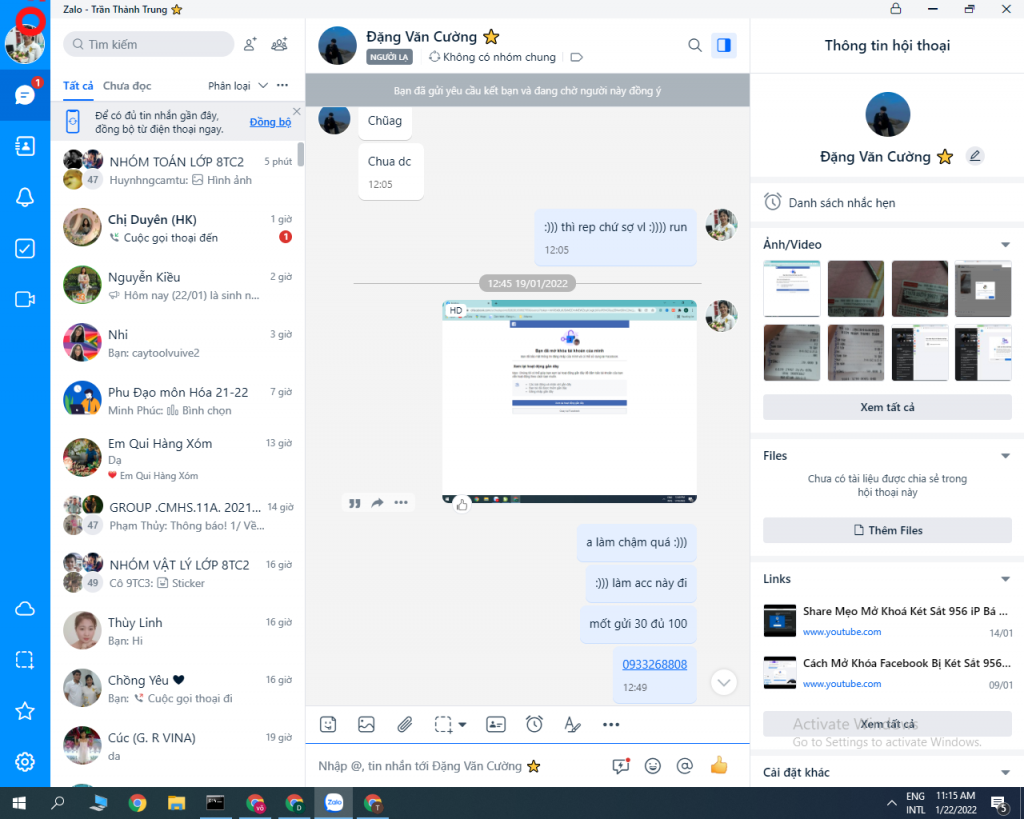Collapse the Ảnh/Video section
The height and width of the screenshot is (819, 1024).
coord(1005,245)
